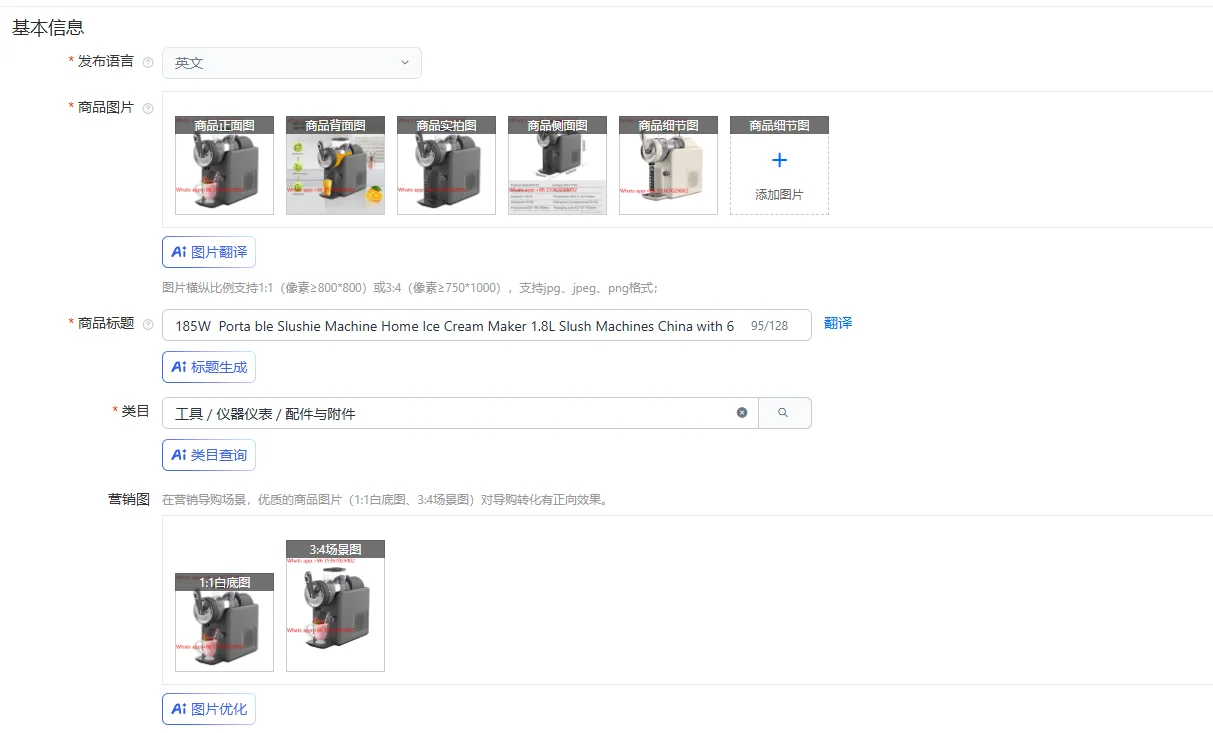Viewport: 1213px width, 733px height.
Task: Click the AI 标题生成 button
Action: pyautogui.click(x=209, y=367)
